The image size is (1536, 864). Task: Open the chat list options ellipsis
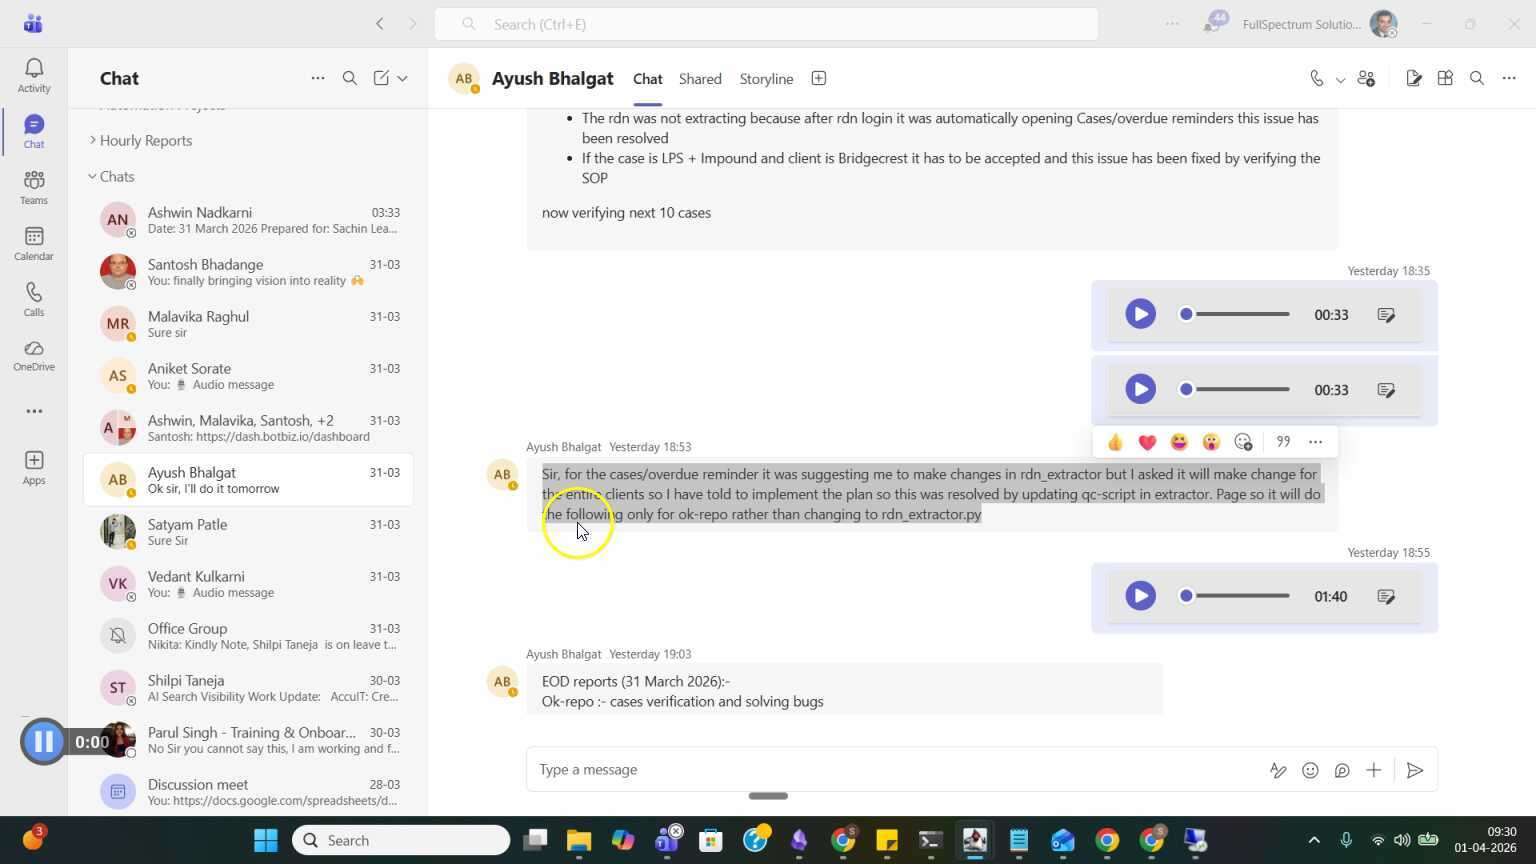click(x=317, y=78)
